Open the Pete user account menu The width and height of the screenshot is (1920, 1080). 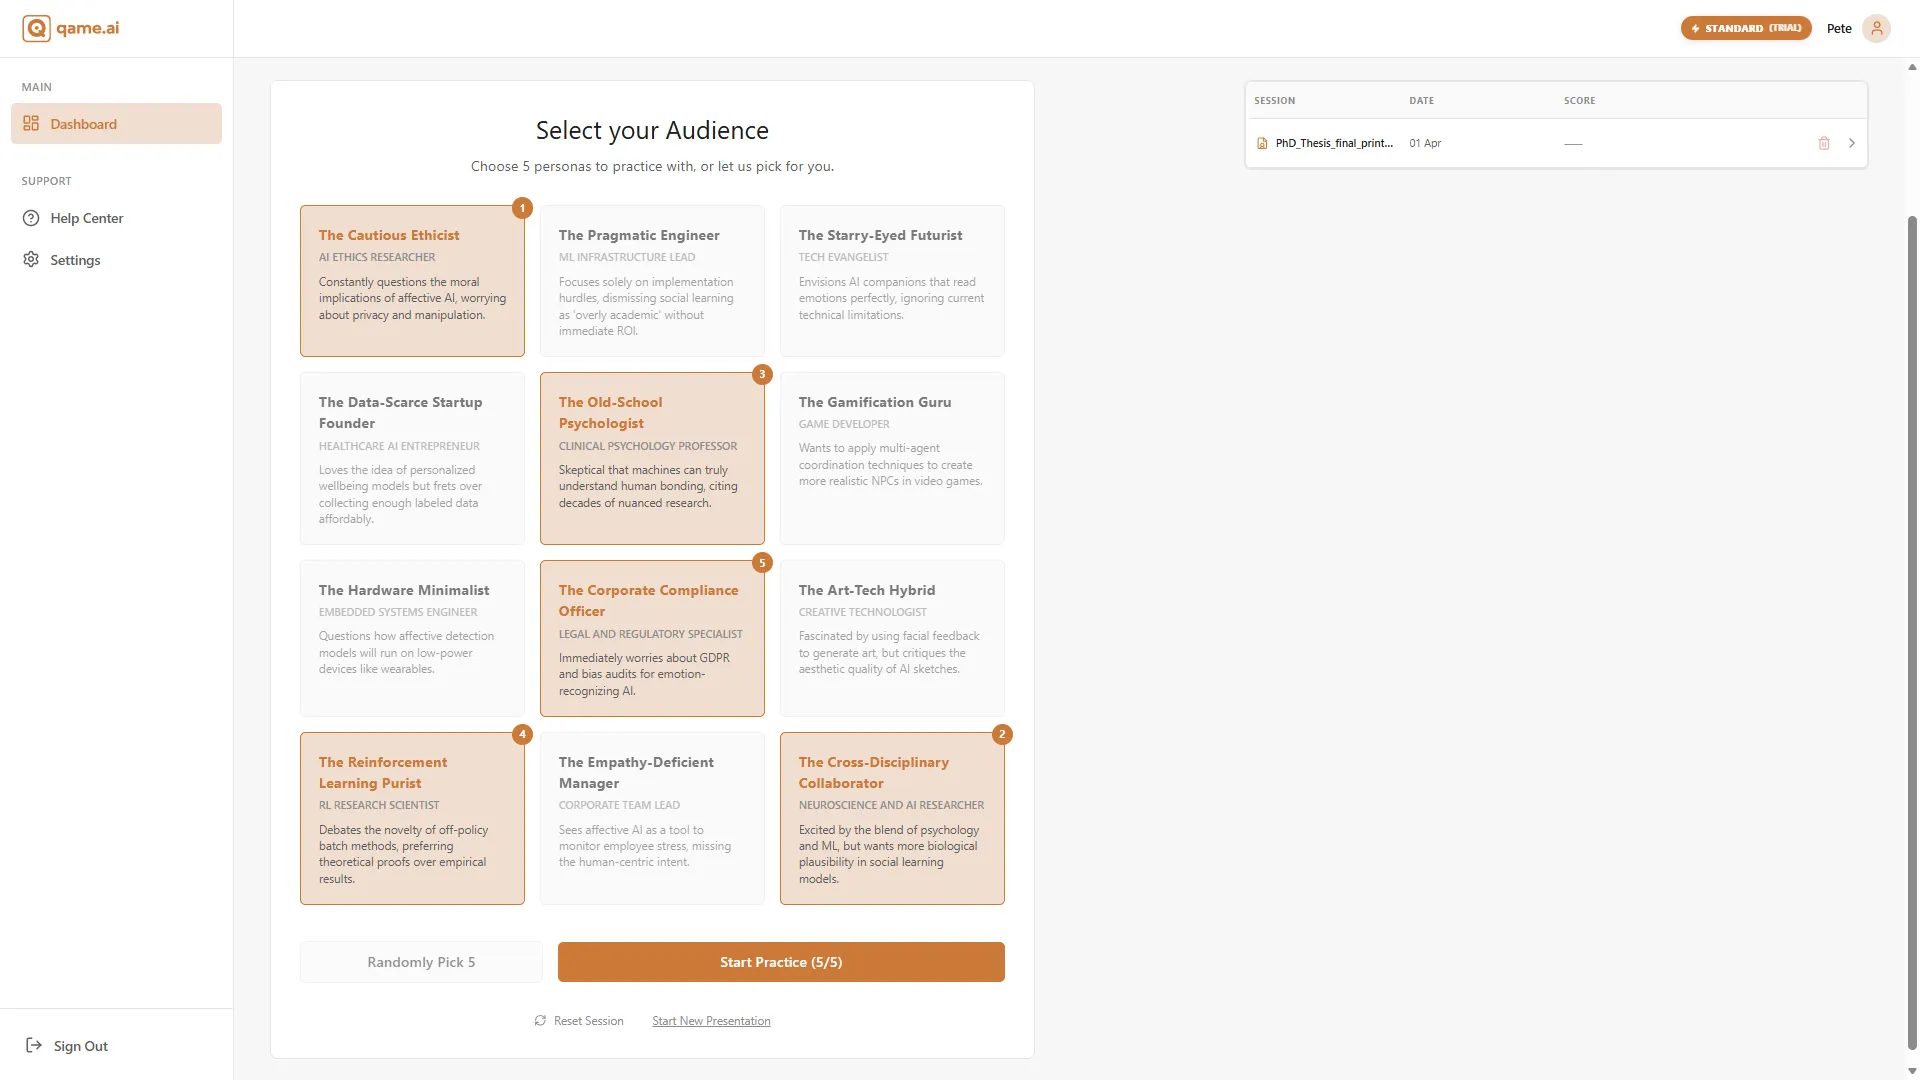1839,28
